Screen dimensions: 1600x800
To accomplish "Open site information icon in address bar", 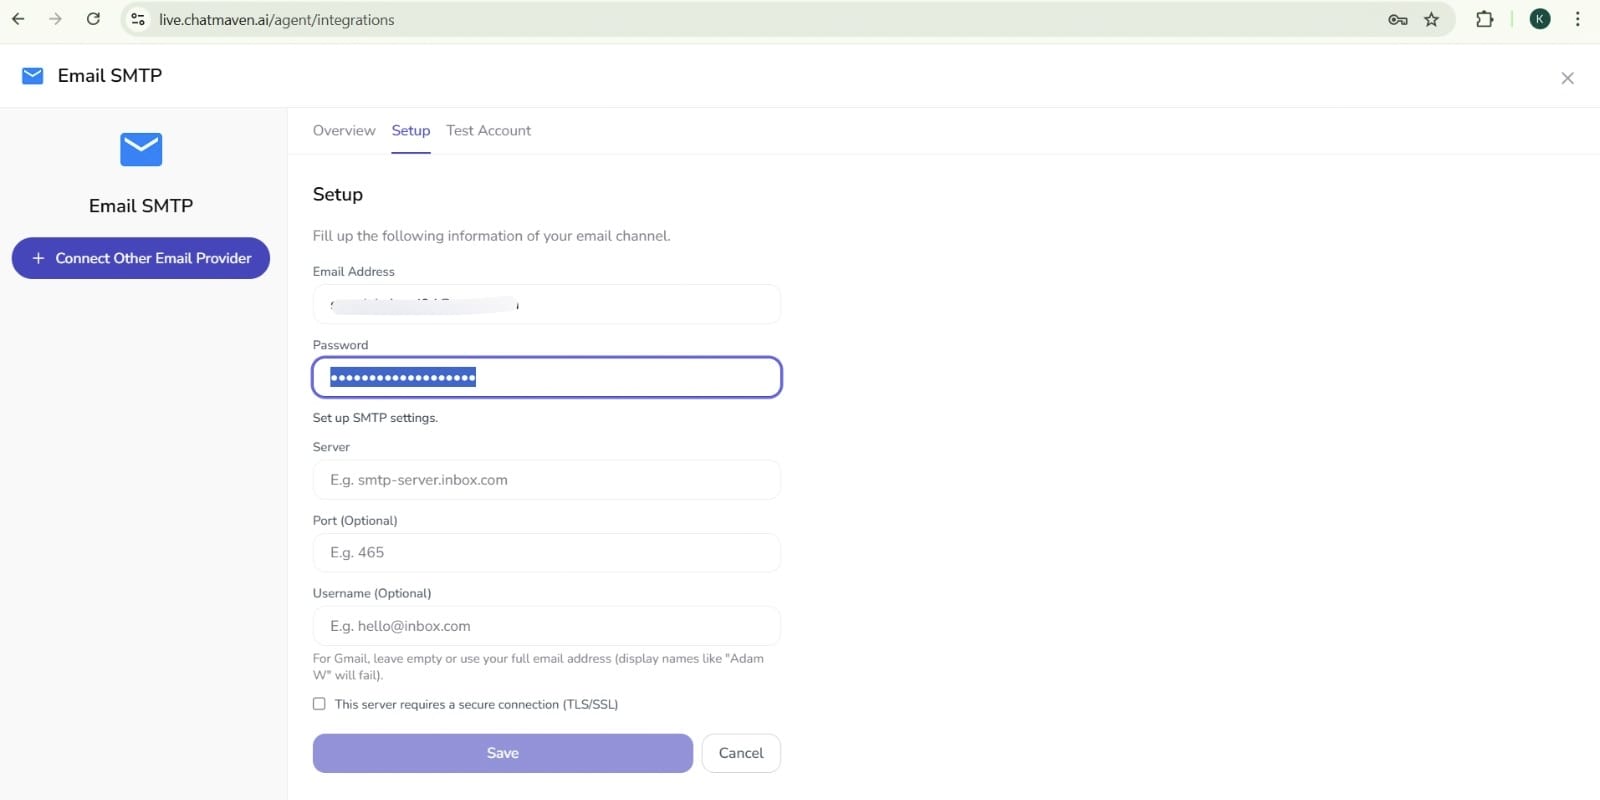I will click(139, 19).
